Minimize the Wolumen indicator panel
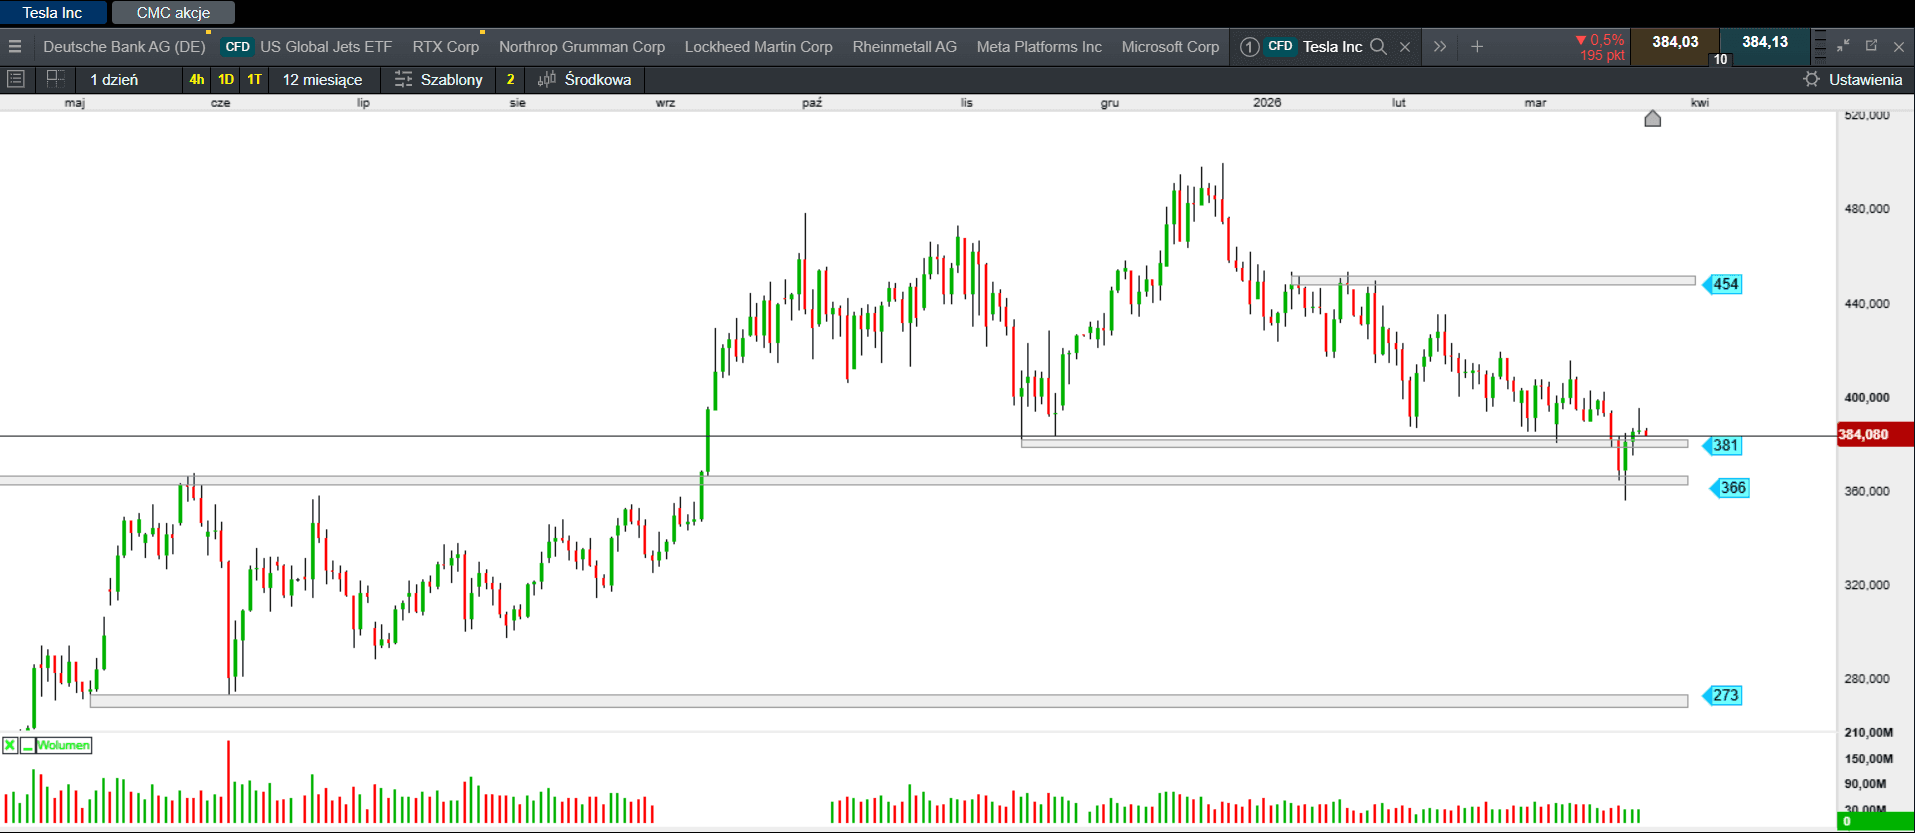The width and height of the screenshot is (1915, 833). 28,745
